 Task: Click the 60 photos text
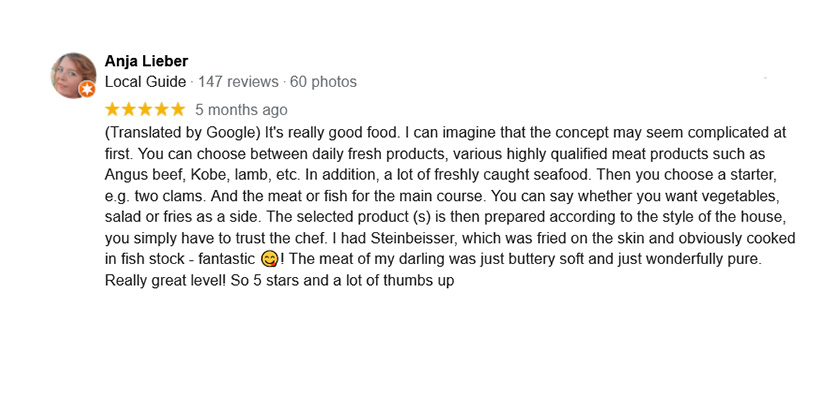[323, 82]
